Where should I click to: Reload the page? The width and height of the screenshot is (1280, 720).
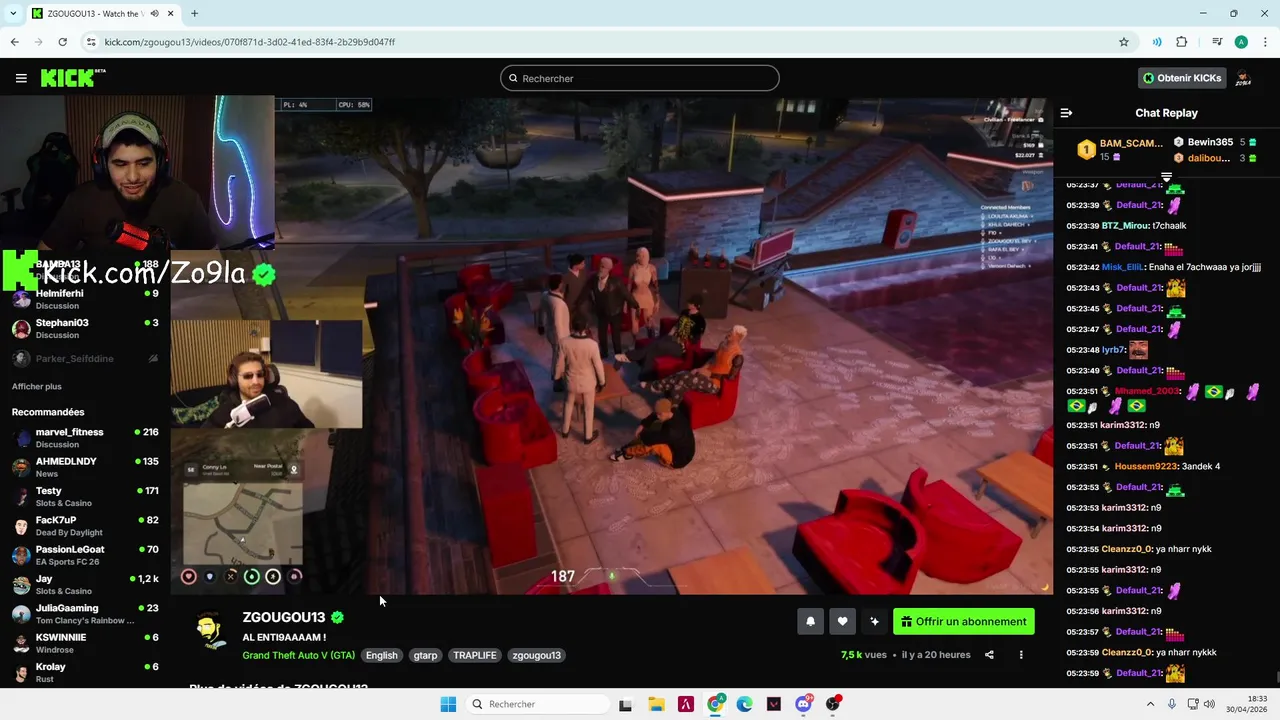pos(62,42)
